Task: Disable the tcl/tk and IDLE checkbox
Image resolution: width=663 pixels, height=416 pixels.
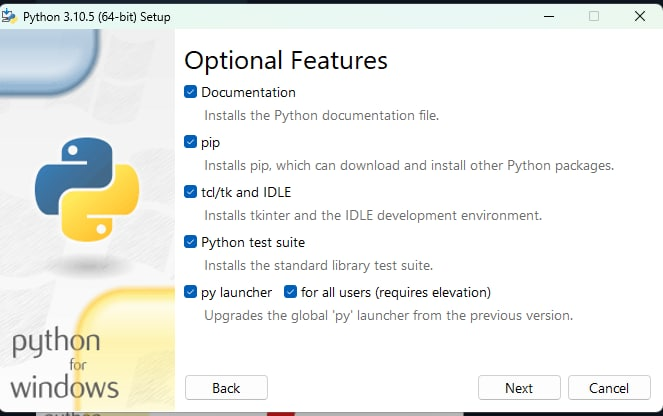Action: 190,192
